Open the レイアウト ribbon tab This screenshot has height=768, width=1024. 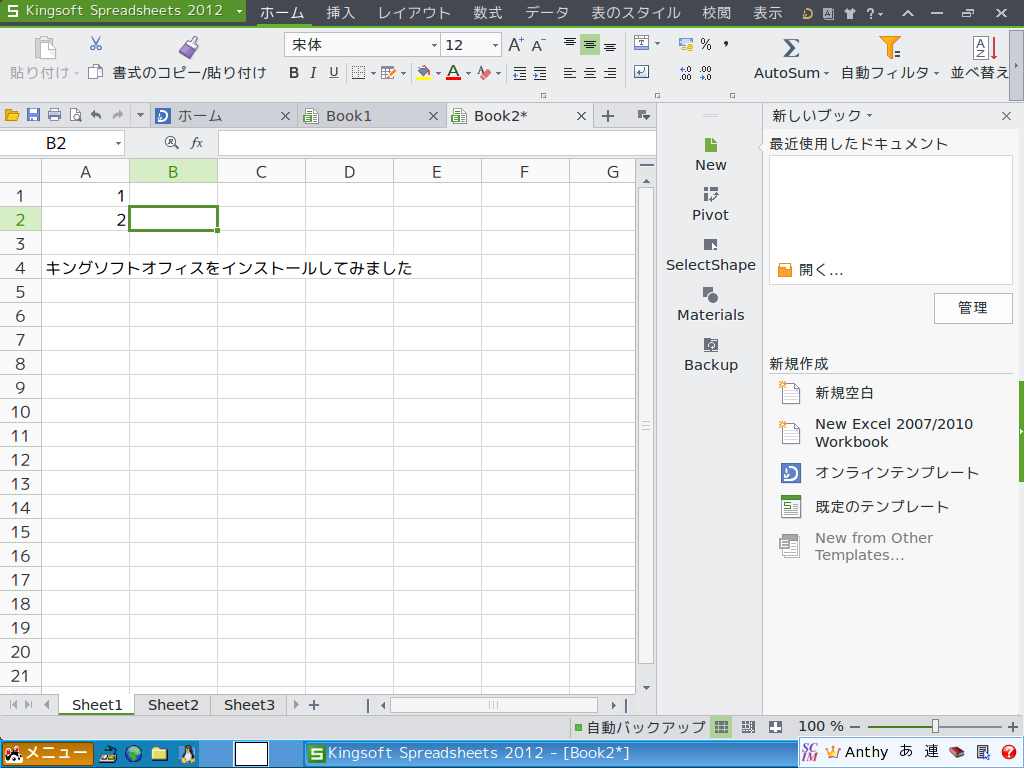(414, 13)
